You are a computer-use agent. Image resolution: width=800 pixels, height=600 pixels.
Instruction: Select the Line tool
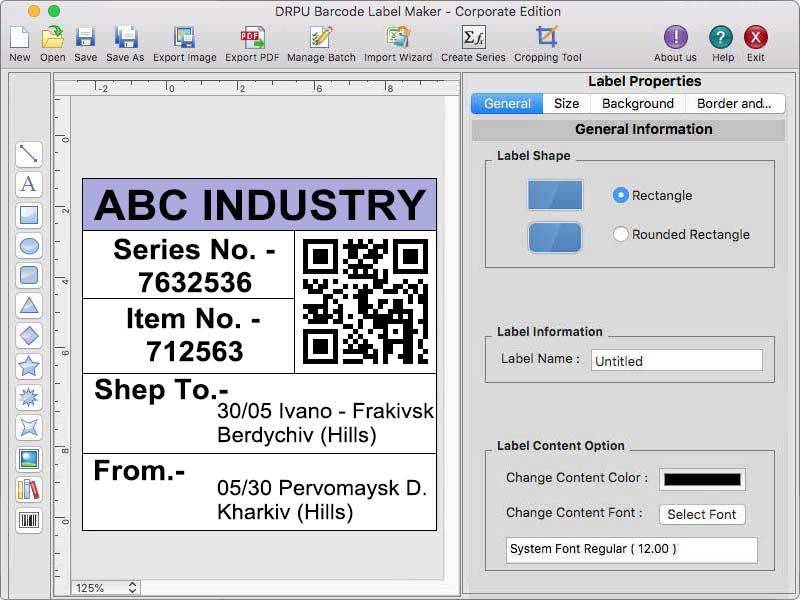[29, 154]
